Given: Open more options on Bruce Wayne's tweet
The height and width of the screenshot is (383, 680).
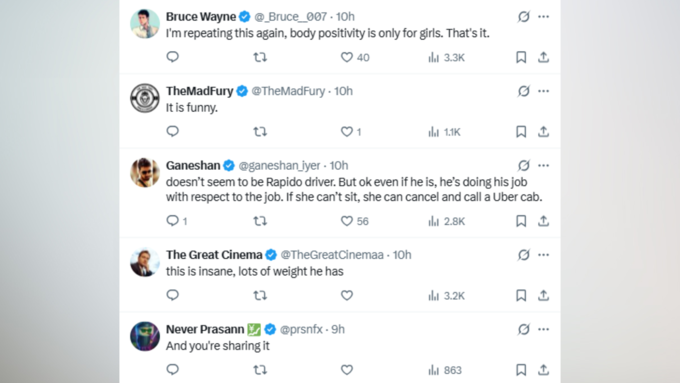Looking at the screenshot, I should point(543,16).
